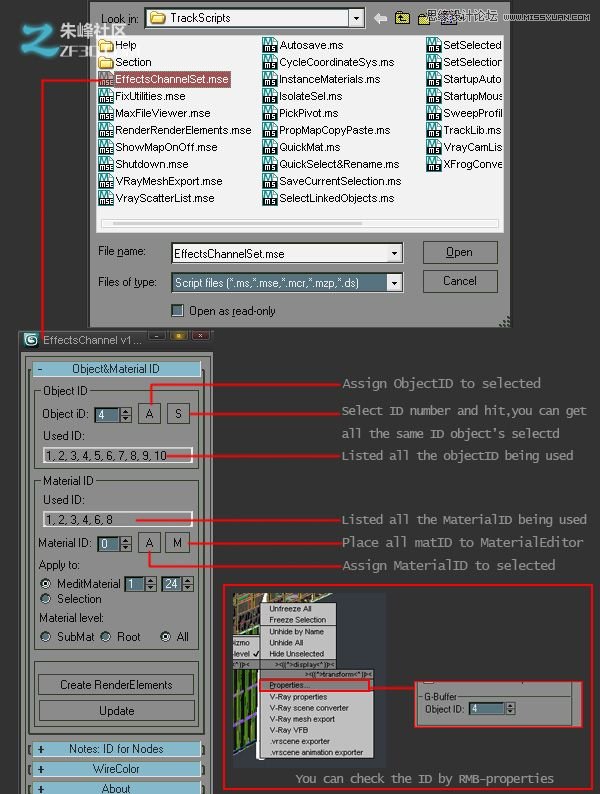Screen dimensions: 600x794
Task: Choose Root material level
Action: click(106, 637)
